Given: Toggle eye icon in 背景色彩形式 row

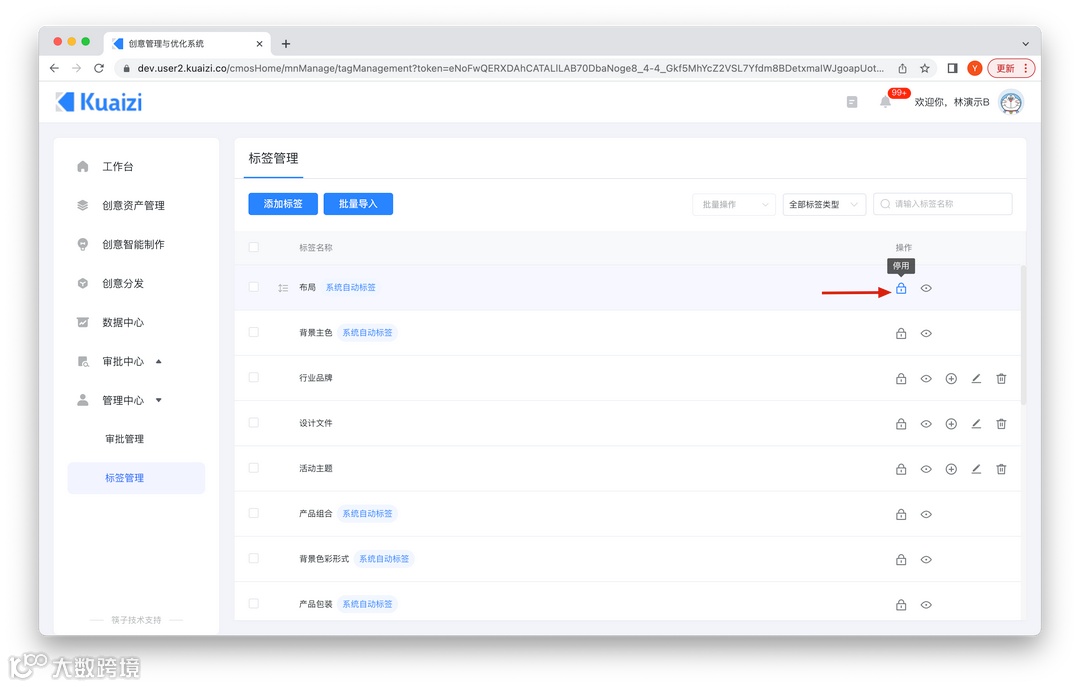Looking at the screenshot, I should [926, 560].
